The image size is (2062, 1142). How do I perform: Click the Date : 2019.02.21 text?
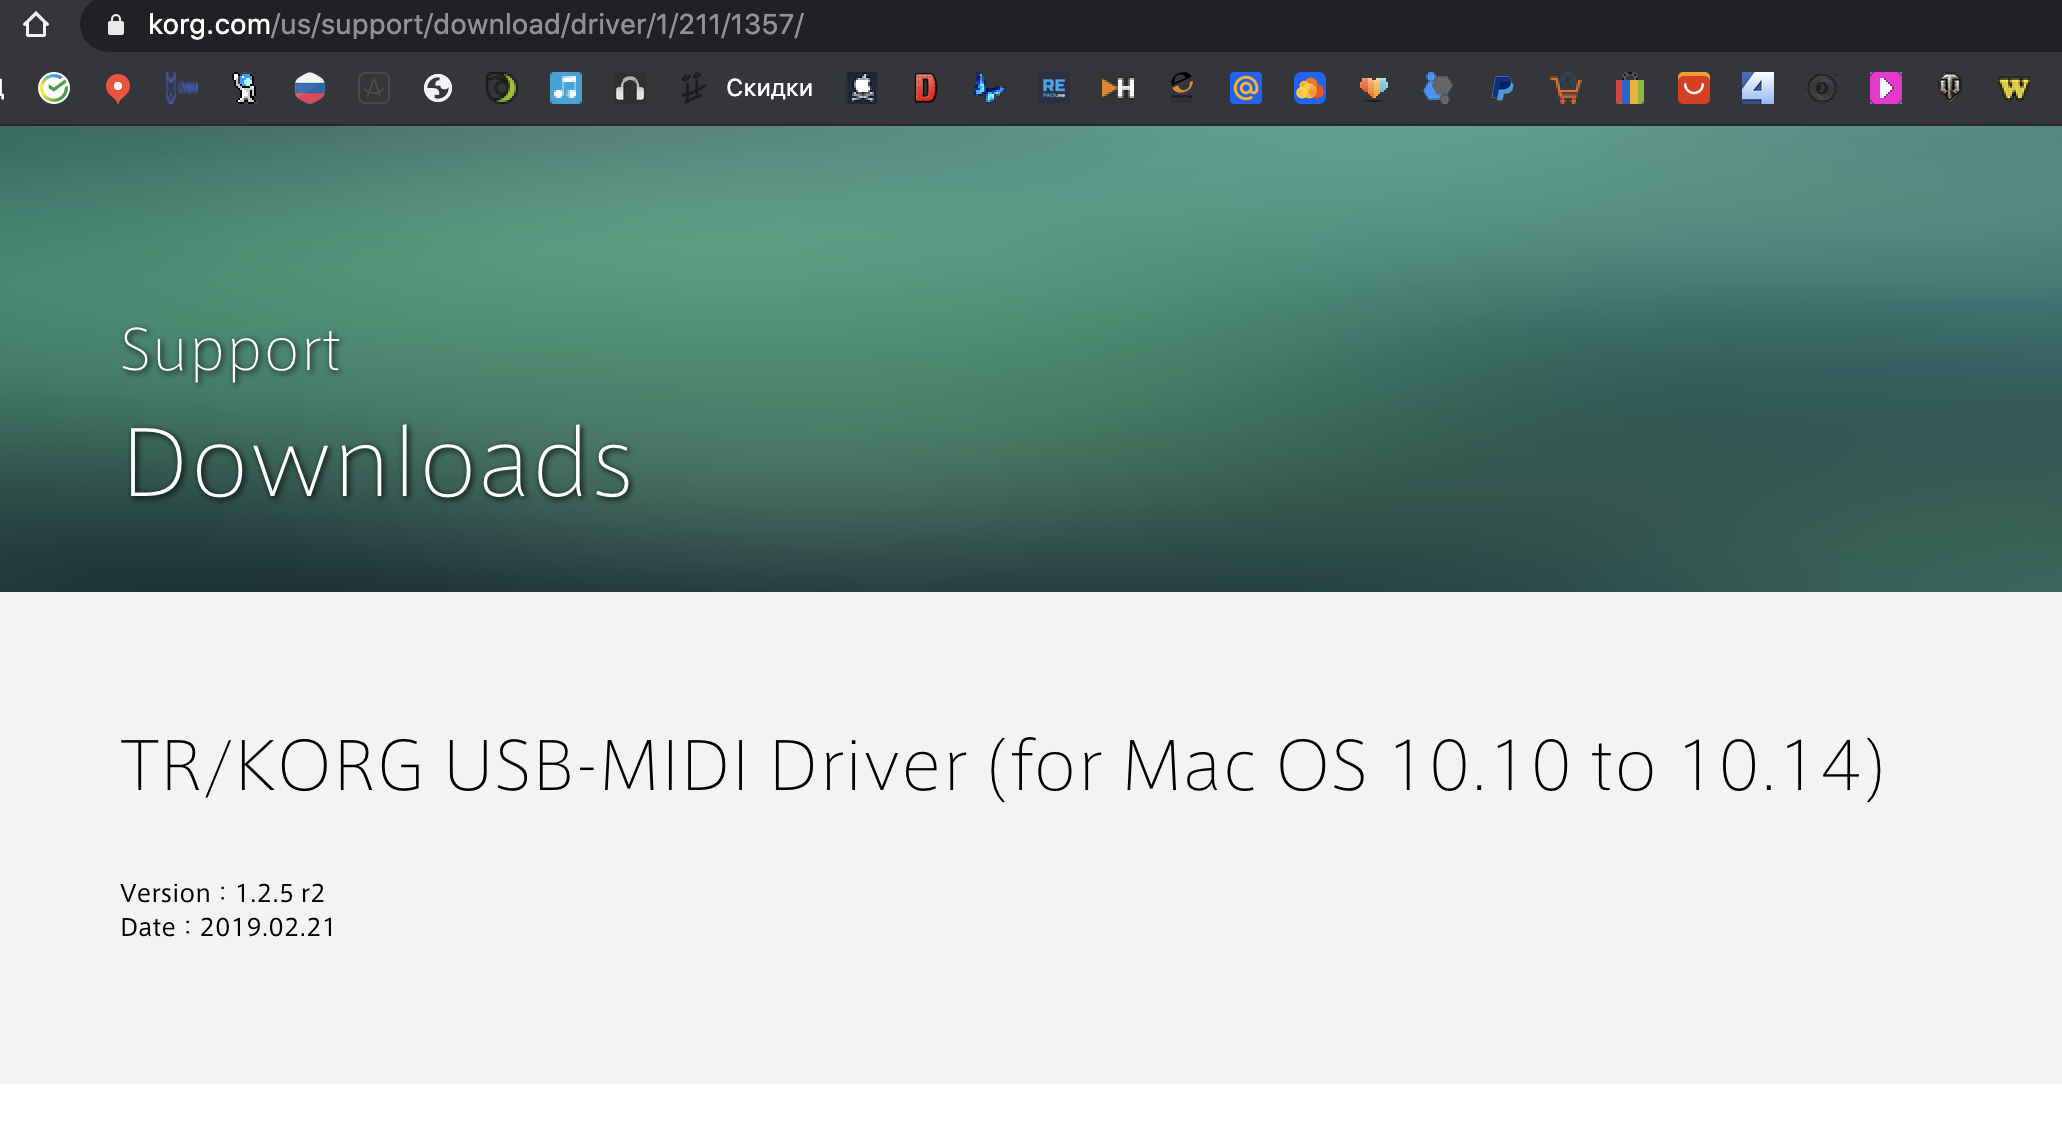tap(228, 927)
